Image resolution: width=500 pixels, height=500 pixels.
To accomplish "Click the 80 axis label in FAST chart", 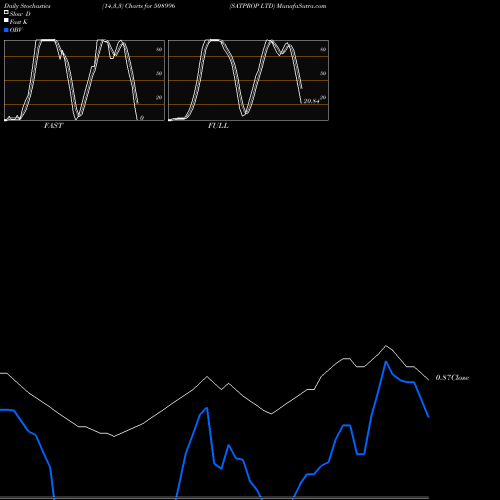I will click(159, 49).
